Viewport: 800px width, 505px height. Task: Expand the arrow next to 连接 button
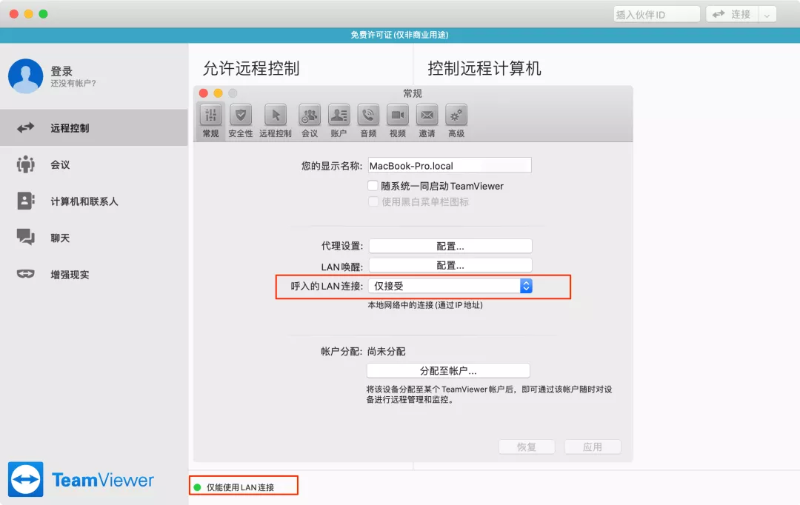pyautogui.click(x=767, y=15)
